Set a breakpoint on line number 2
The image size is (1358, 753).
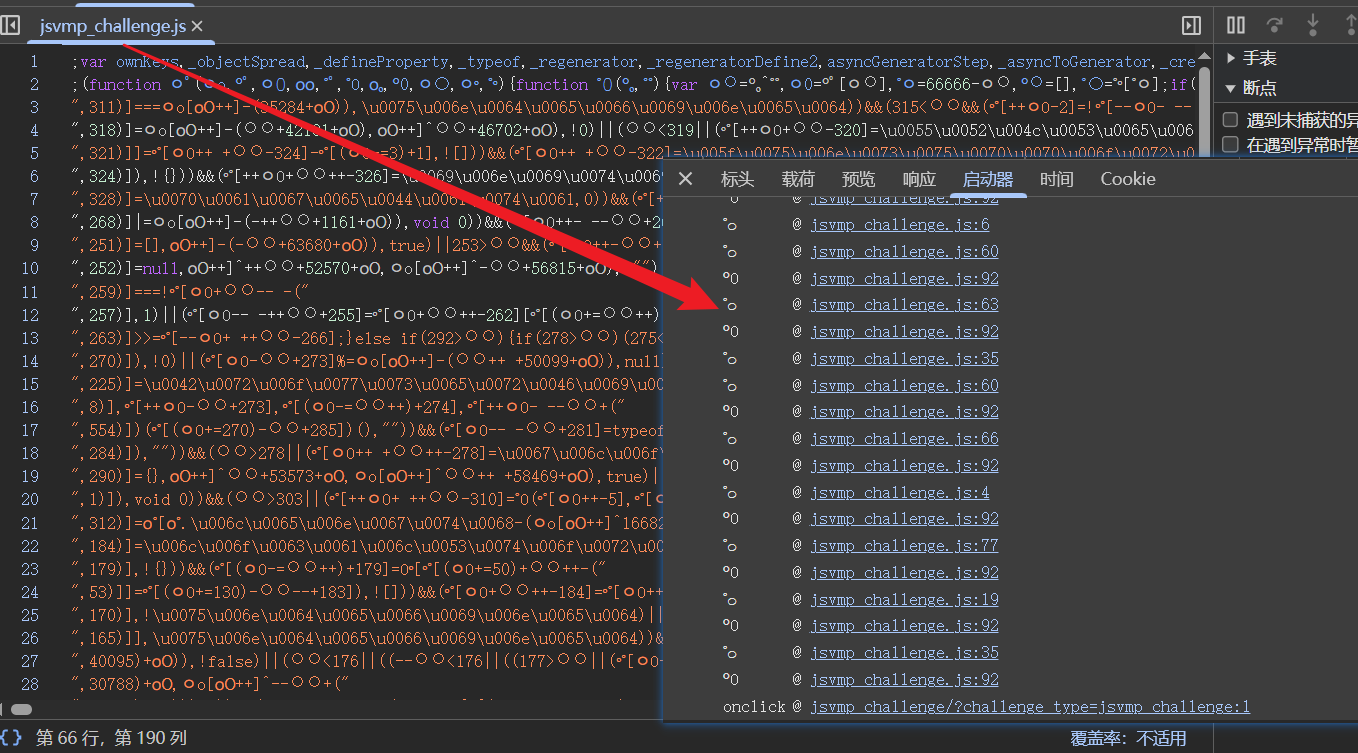click(x=33, y=85)
